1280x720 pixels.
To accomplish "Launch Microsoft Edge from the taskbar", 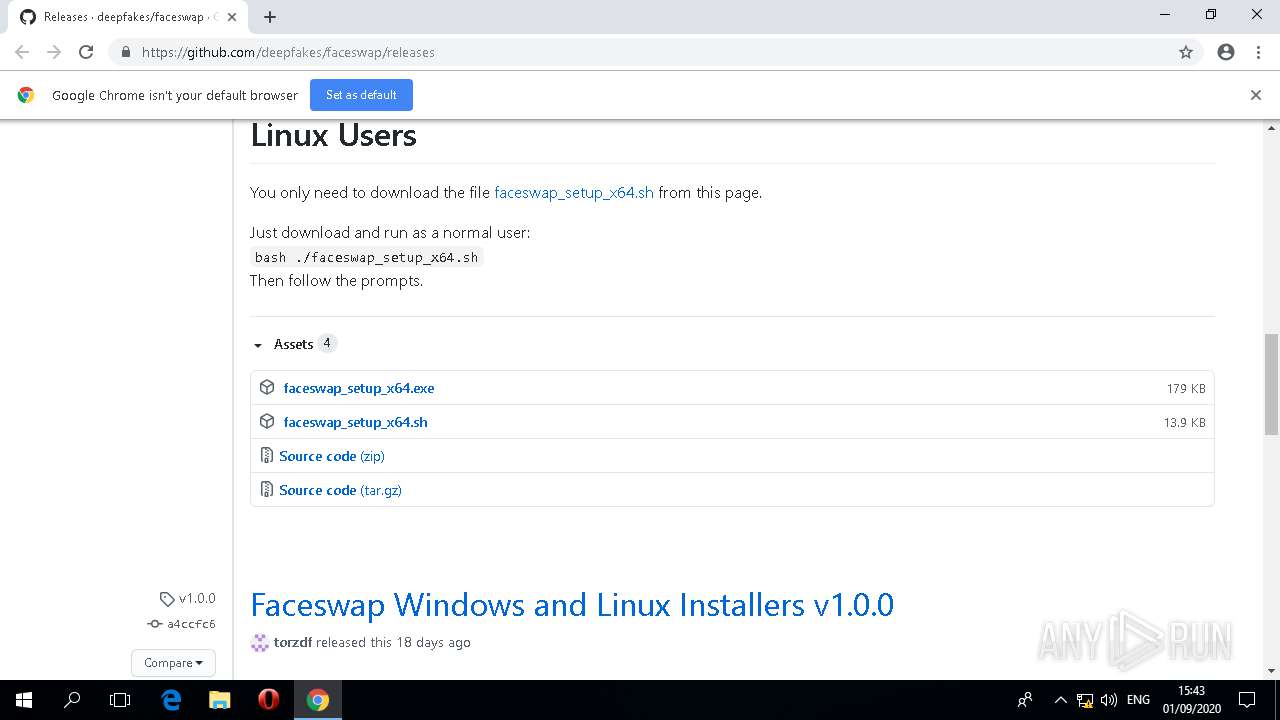I will point(171,700).
